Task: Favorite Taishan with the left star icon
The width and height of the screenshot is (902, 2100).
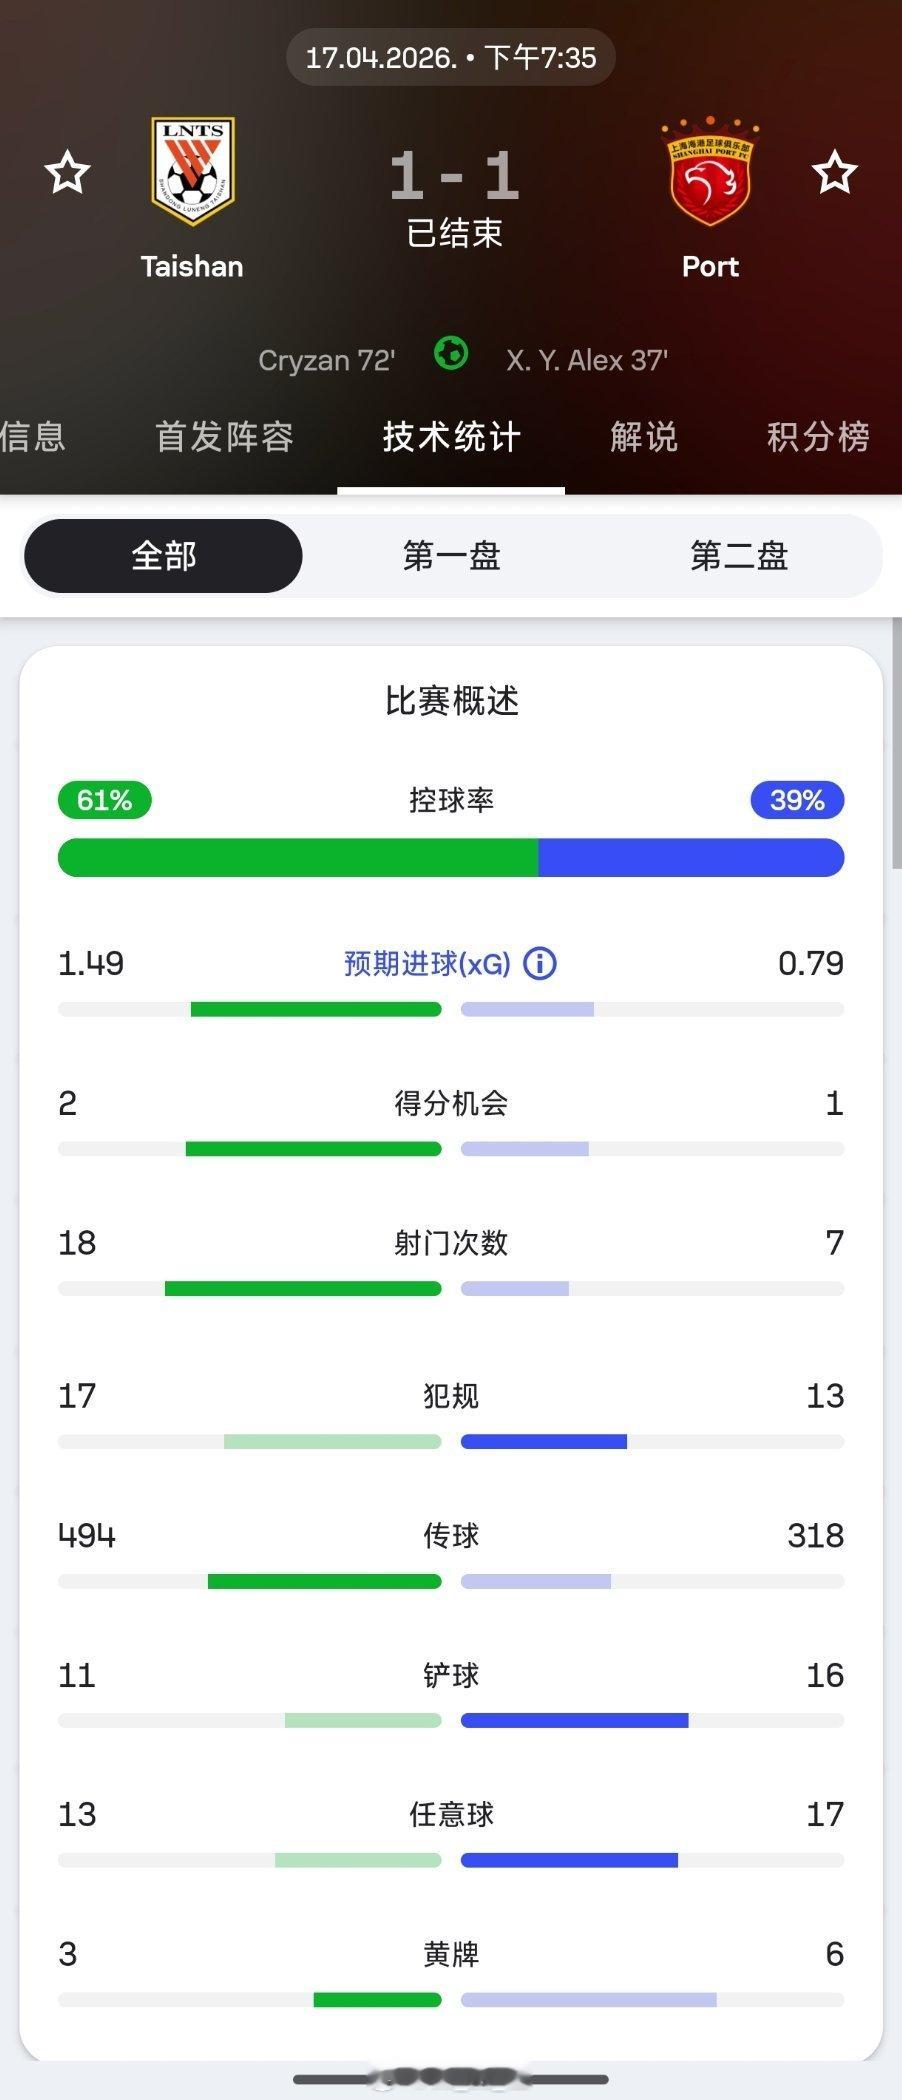Action: [x=67, y=172]
